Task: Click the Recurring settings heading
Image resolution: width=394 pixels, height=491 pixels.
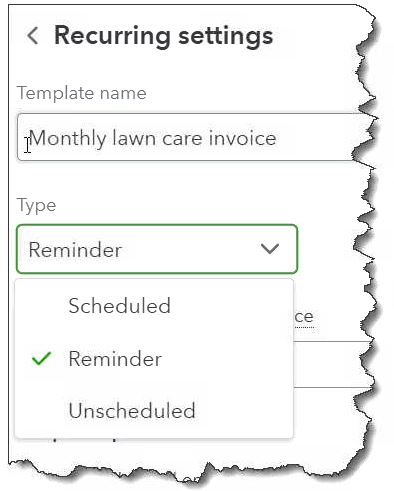Action: (x=164, y=35)
